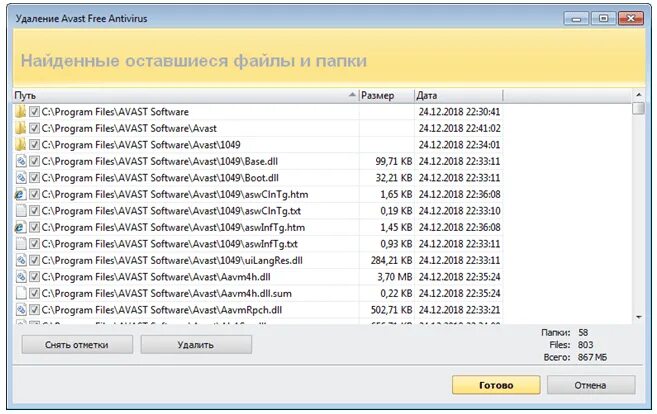Uncheck the uiLangRes.dll checkbox

(34, 260)
